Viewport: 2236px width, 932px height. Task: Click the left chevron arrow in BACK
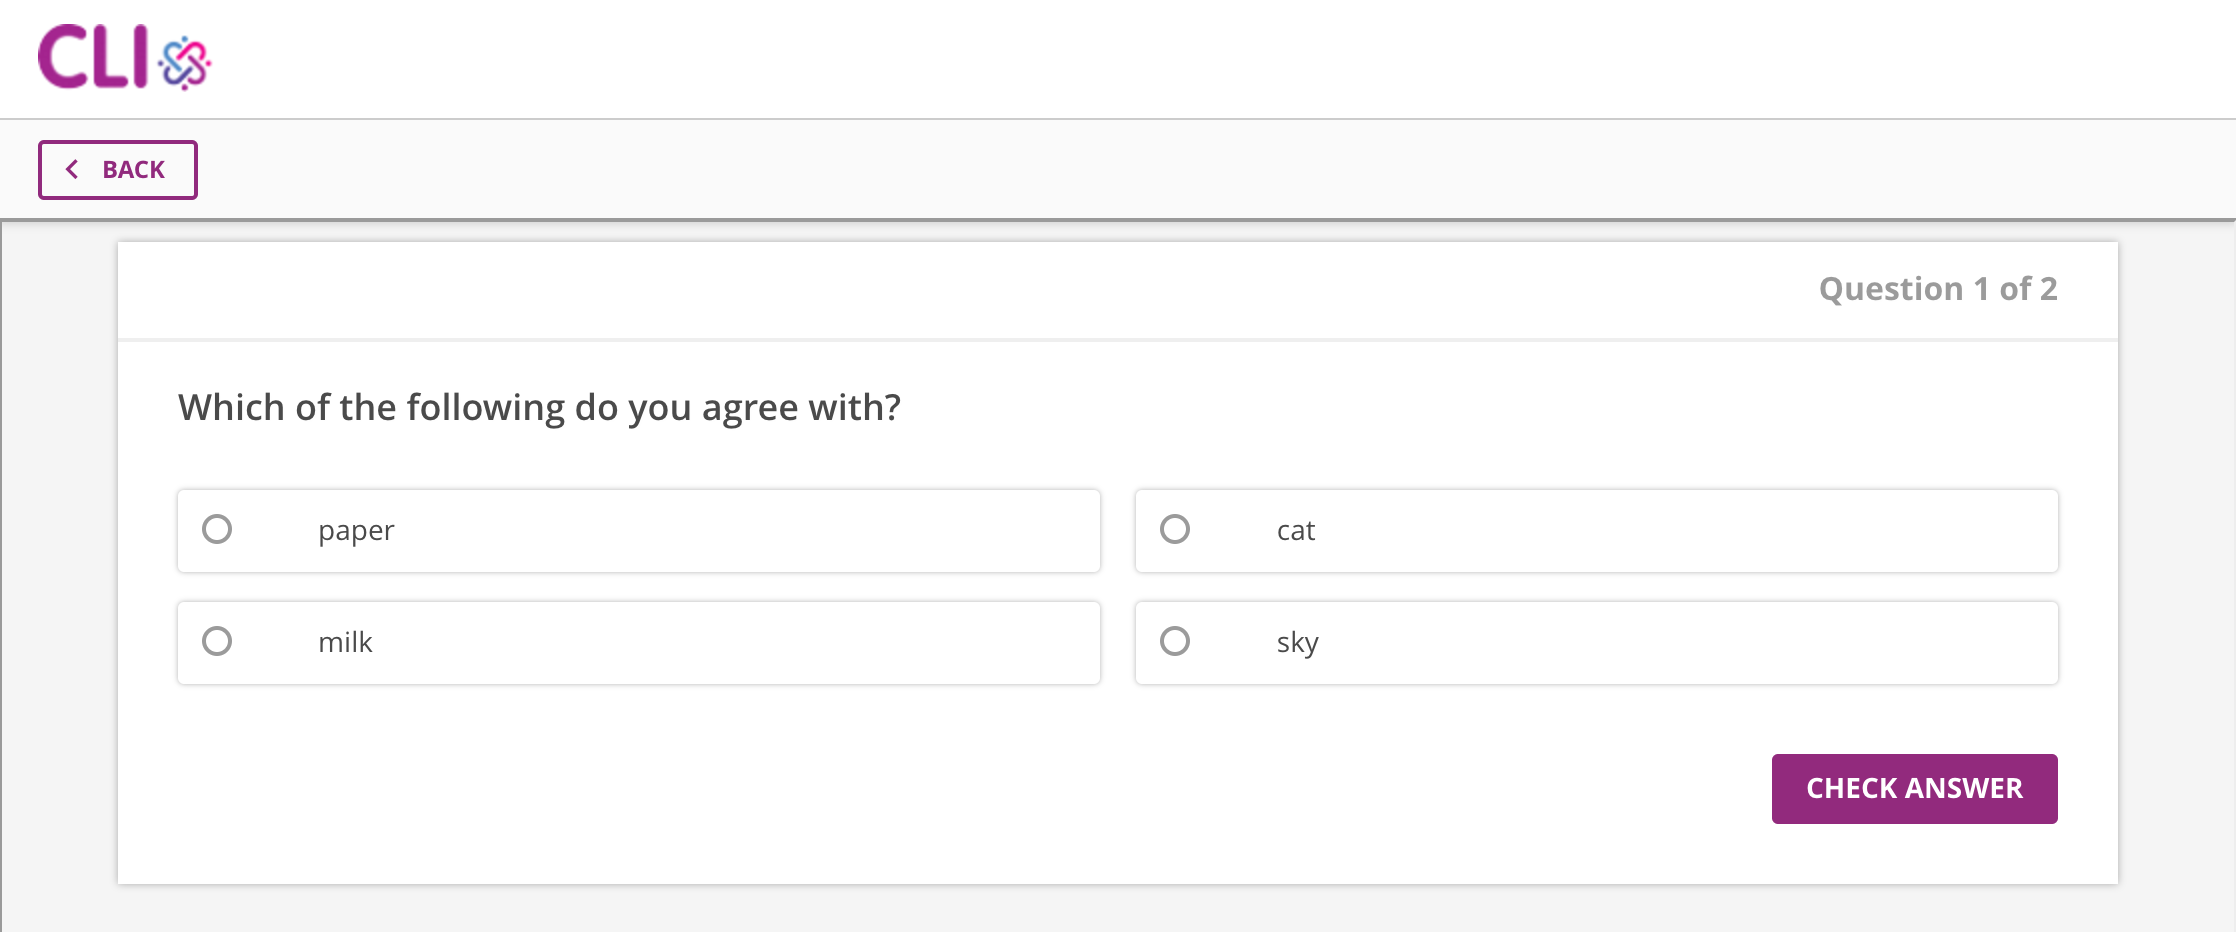pos(72,170)
